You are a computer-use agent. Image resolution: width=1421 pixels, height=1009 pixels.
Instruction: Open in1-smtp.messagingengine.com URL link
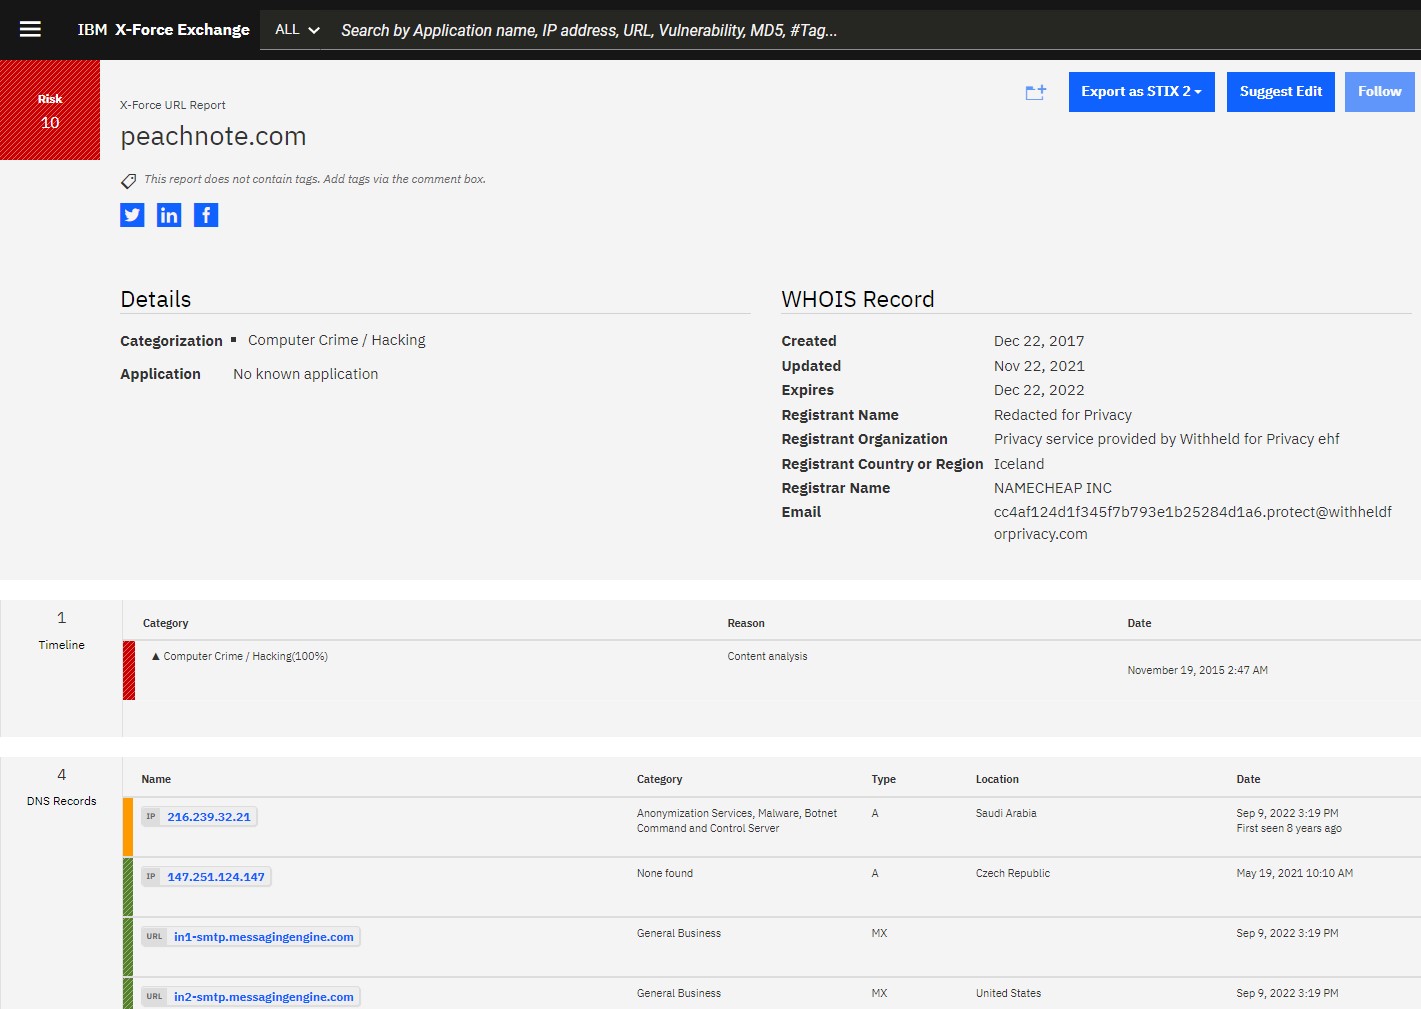pyautogui.click(x=251, y=937)
